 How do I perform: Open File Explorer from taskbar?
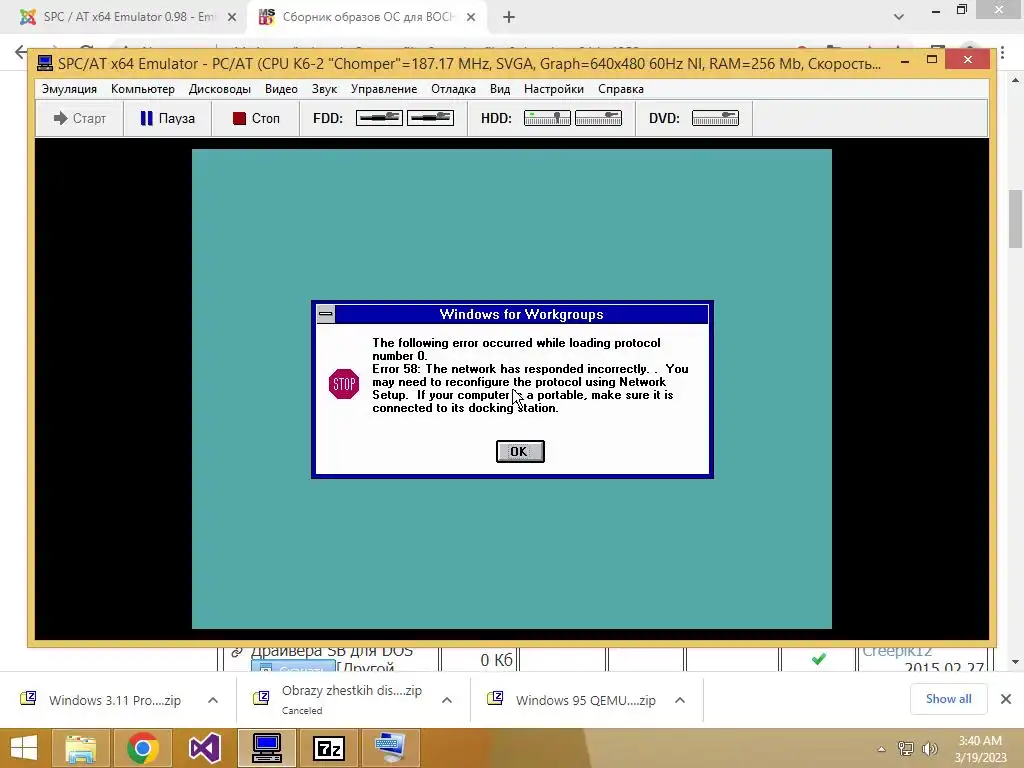pyautogui.click(x=80, y=748)
